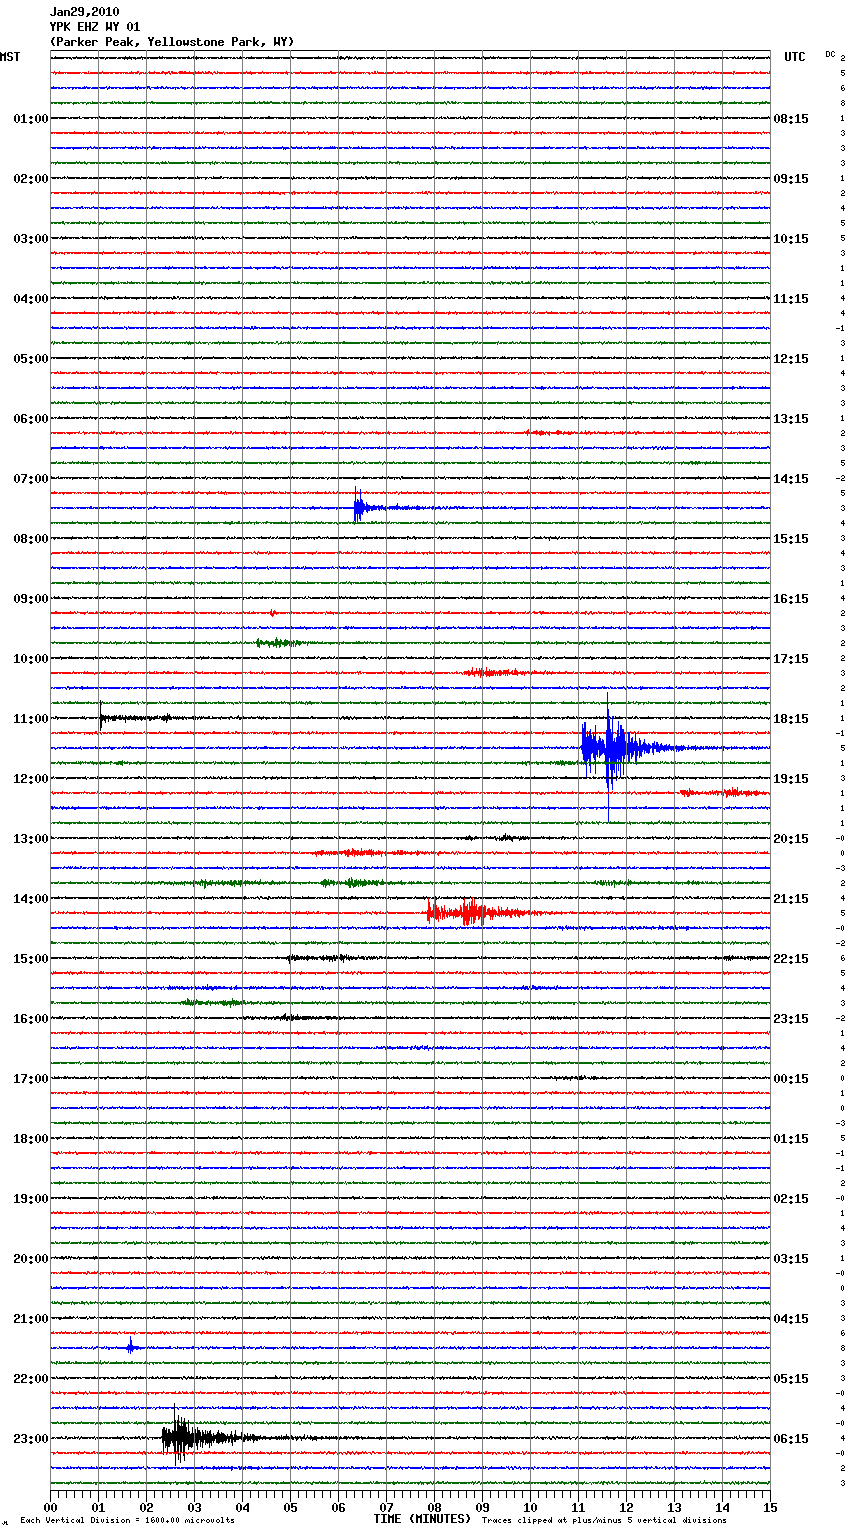This screenshot has width=850, height=1534.
Task: Select the 18:15 UTC time label
Action: coord(791,718)
